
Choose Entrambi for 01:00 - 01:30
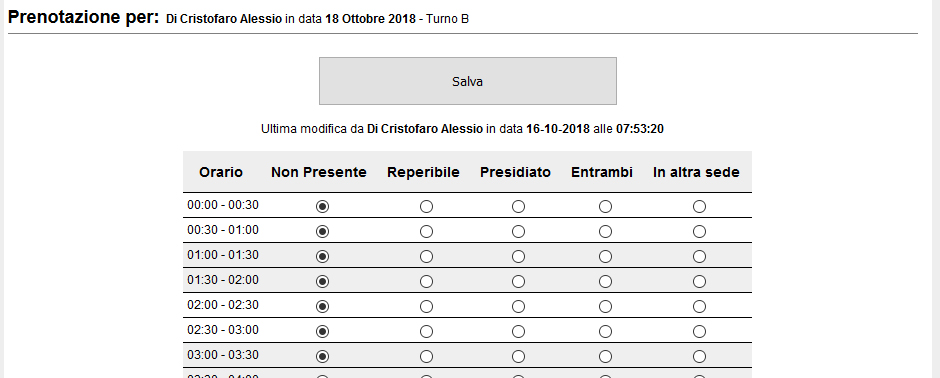tap(605, 256)
